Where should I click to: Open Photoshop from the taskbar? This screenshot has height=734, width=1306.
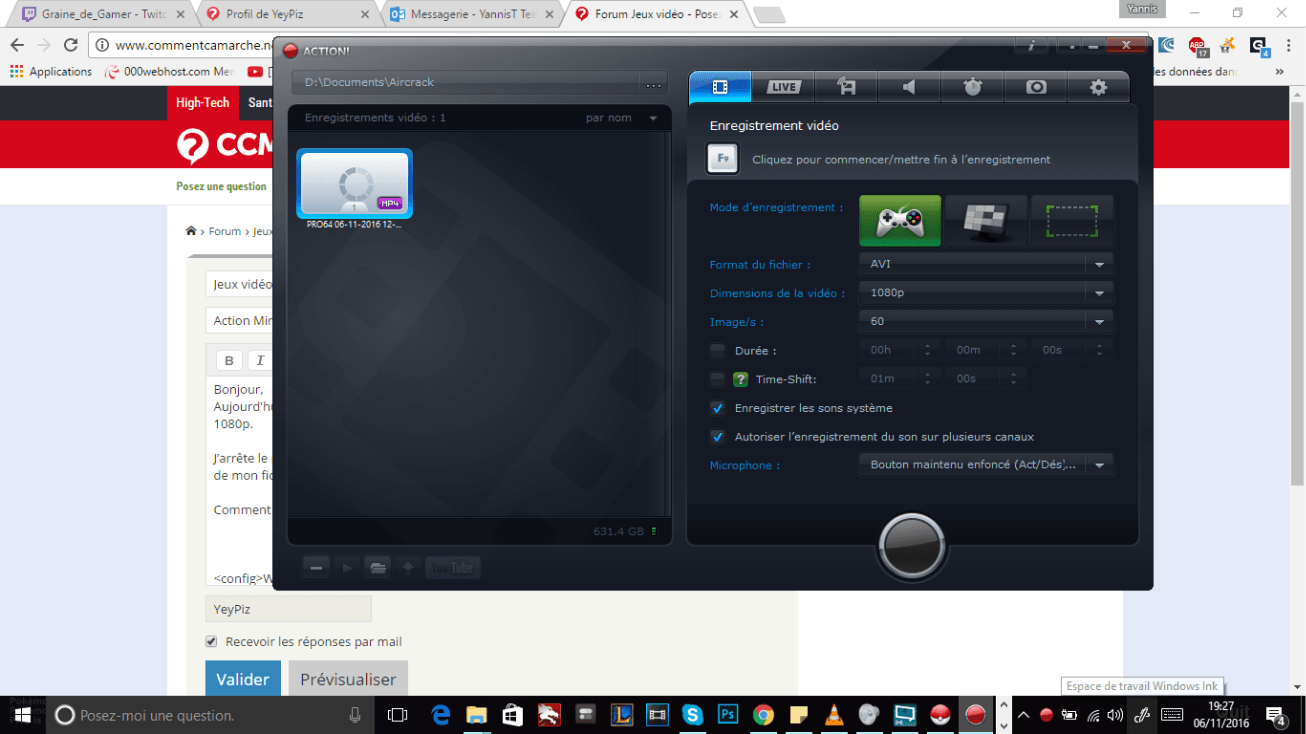click(x=728, y=715)
